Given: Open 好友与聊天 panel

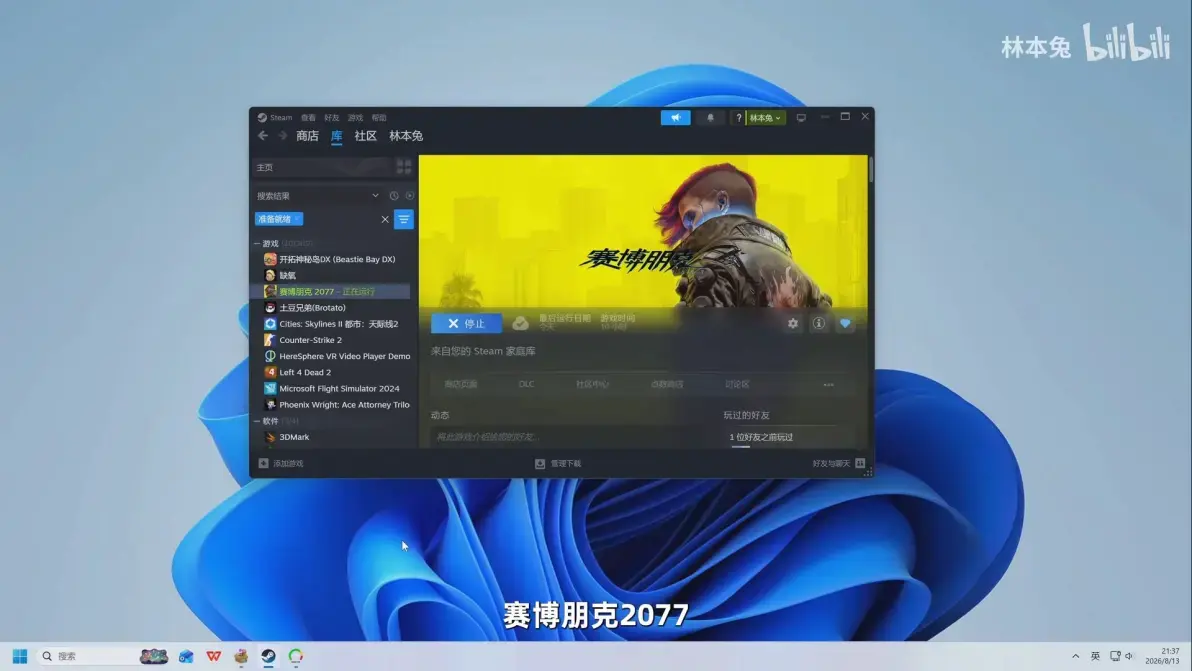Looking at the screenshot, I should pos(839,464).
